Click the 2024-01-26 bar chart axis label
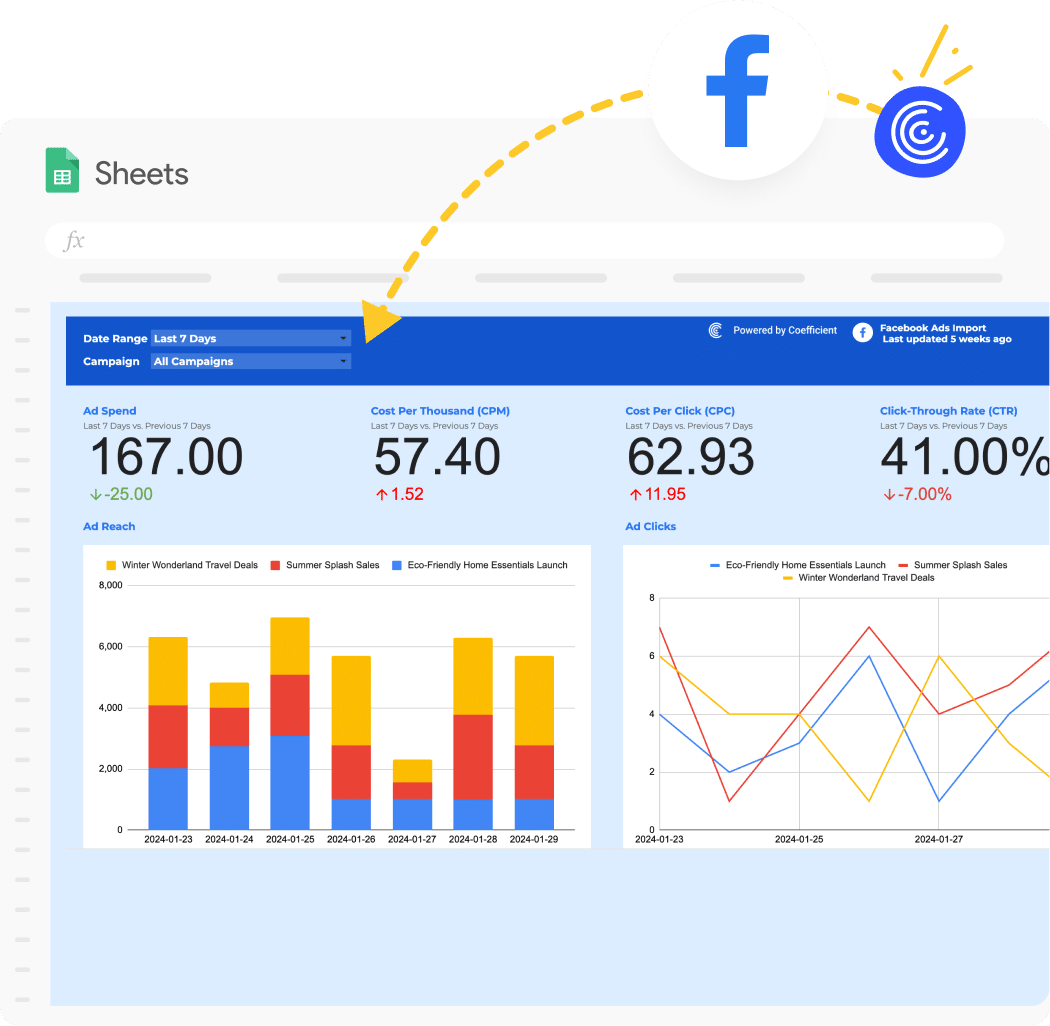The width and height of the screenshot is (1050, 1026). tap(351, 839)
